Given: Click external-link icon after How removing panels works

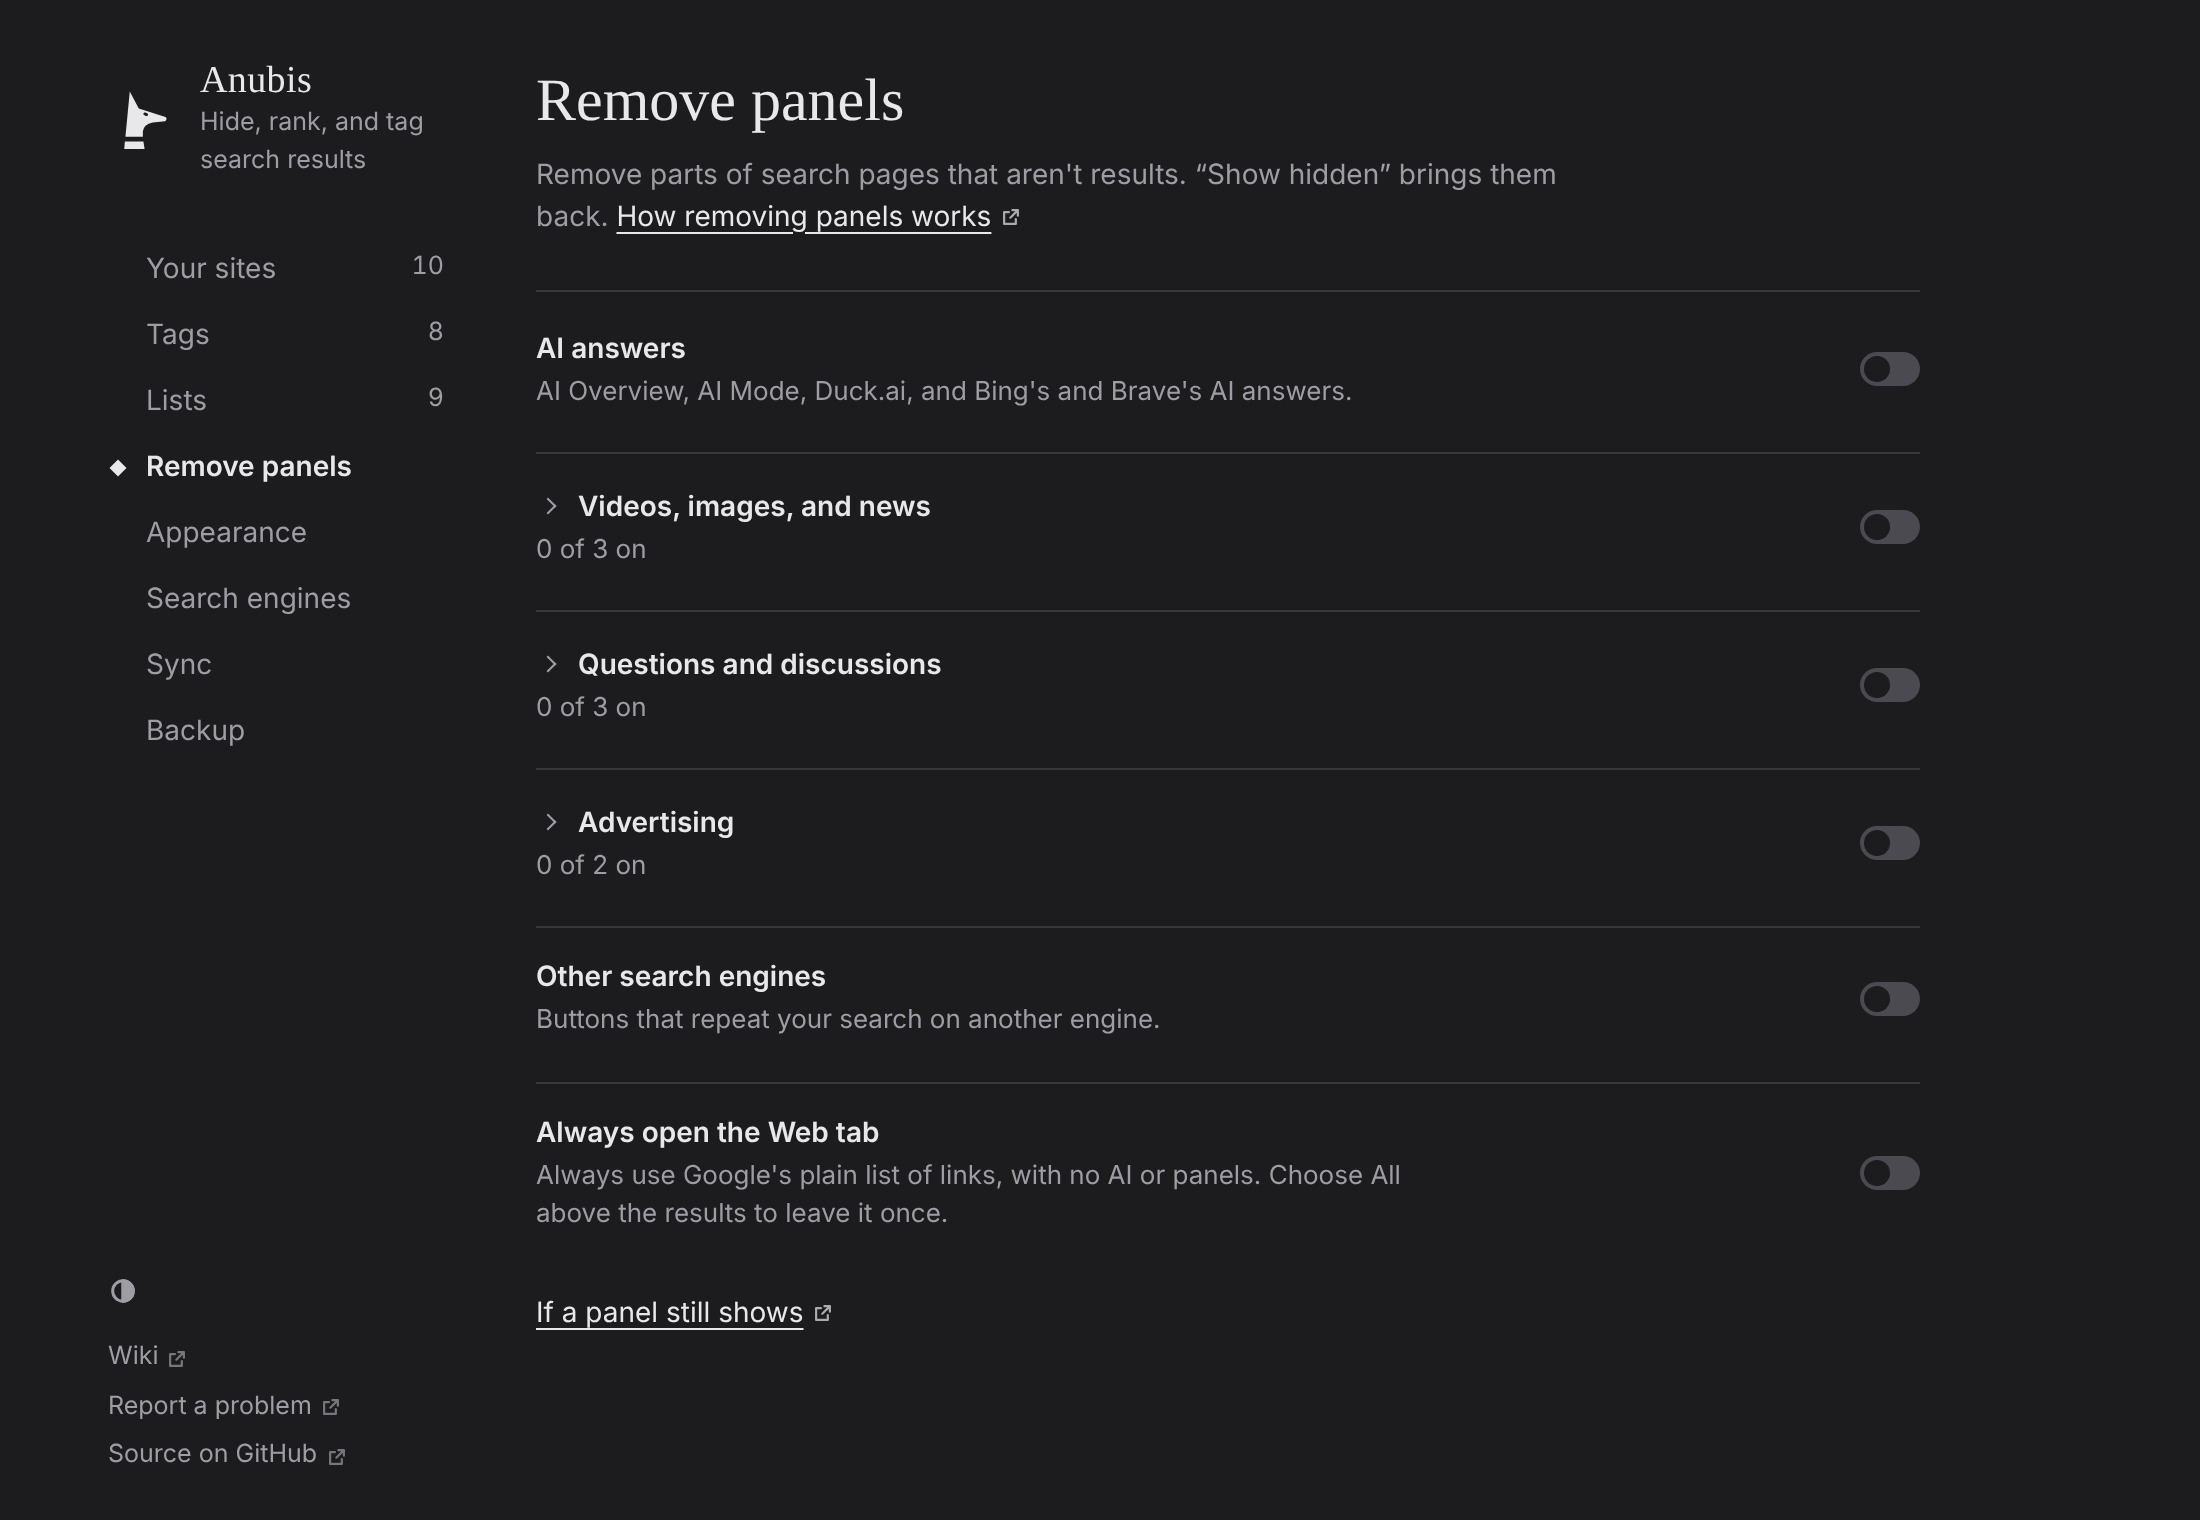Looking at the screenshot, I should coord(1011,217).
